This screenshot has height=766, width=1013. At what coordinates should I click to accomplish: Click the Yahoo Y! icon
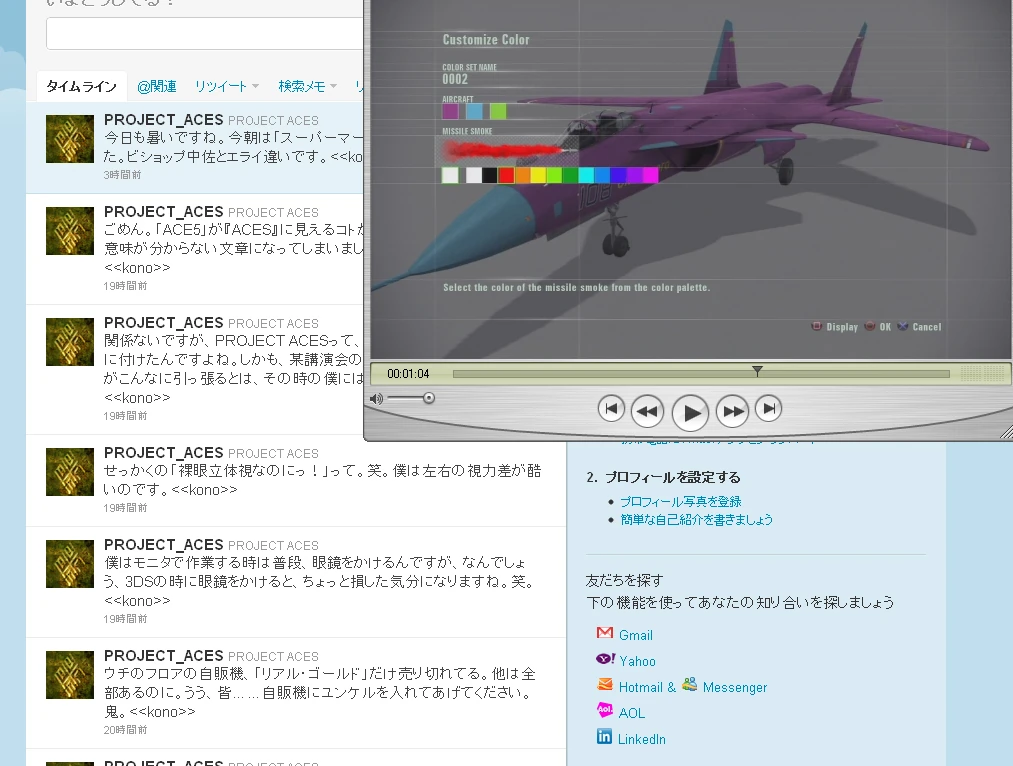pos(605,659)
